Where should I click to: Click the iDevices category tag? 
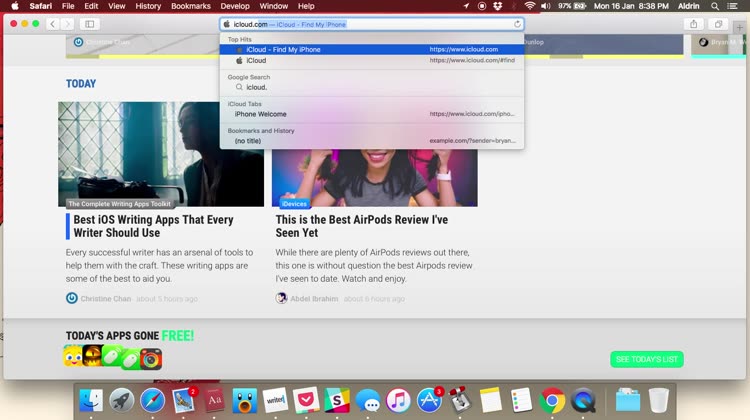[294, 204]
